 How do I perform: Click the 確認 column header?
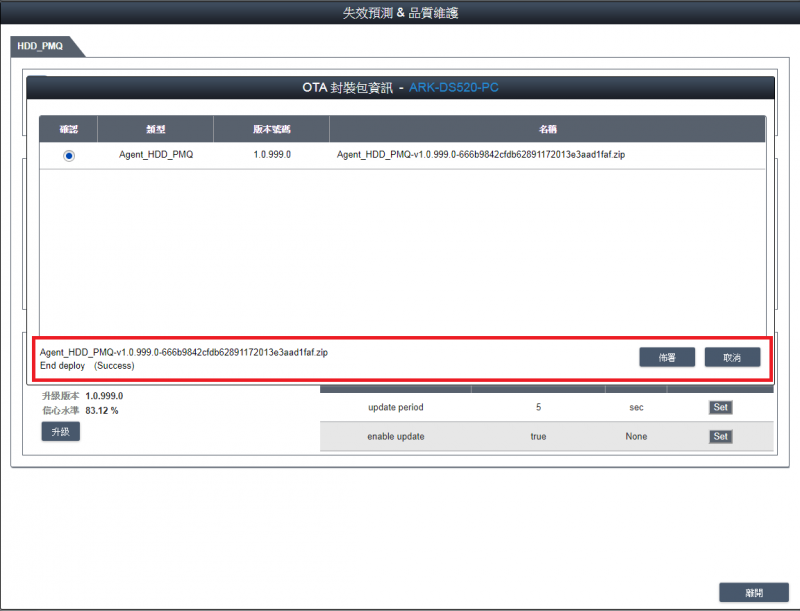click(69, 129)
